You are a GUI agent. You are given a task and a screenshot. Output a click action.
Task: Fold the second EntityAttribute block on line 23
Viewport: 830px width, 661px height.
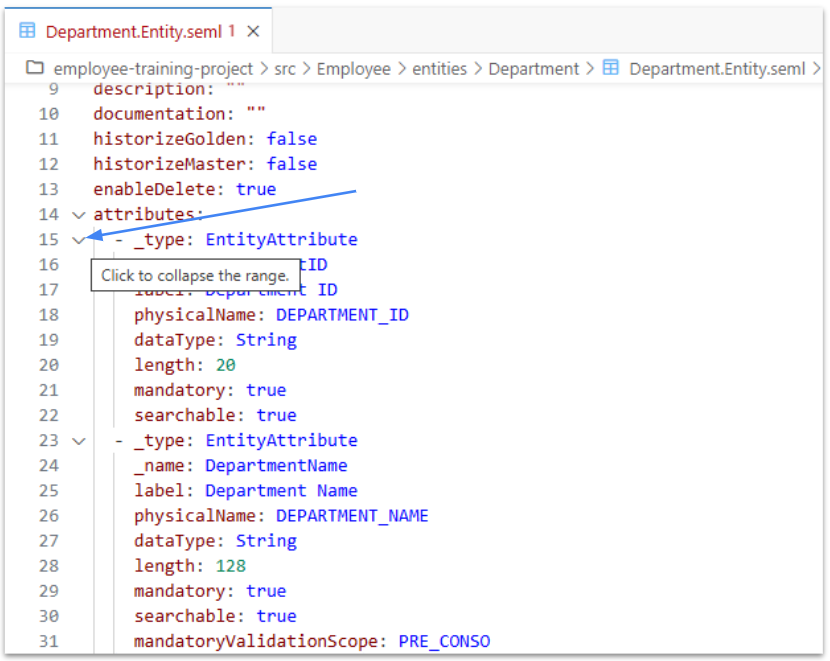(79, 440)
